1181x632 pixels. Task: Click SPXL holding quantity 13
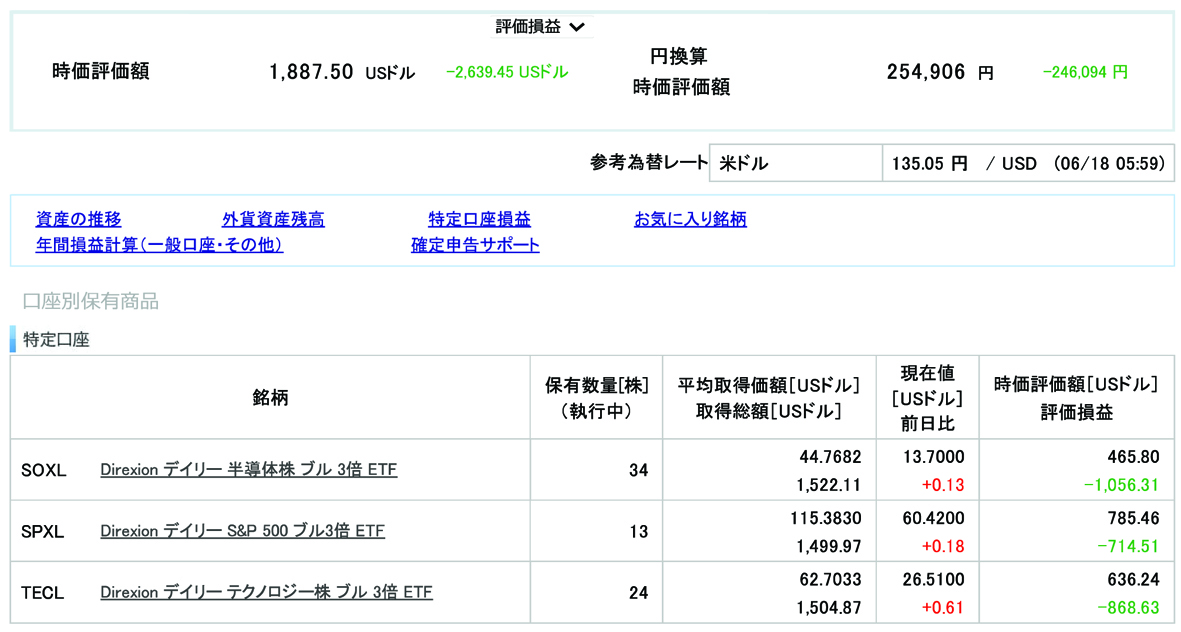(x=639, y=532)
